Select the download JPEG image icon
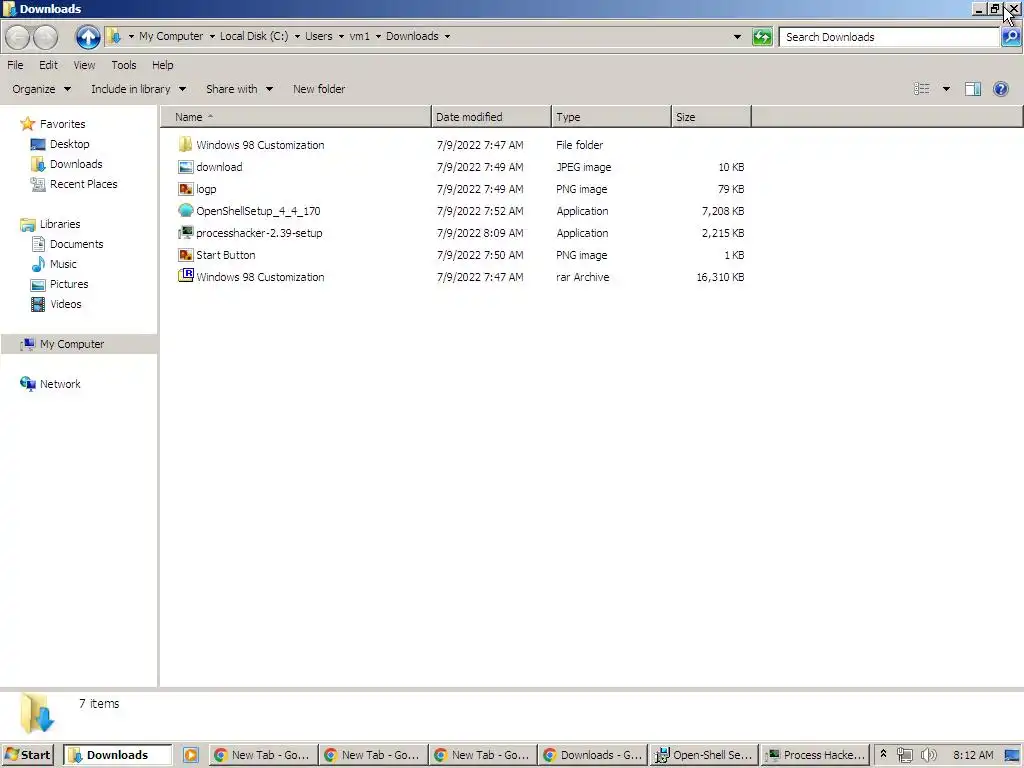The width and height of the screenshot is (1024, 768). [x=185, y=167]
